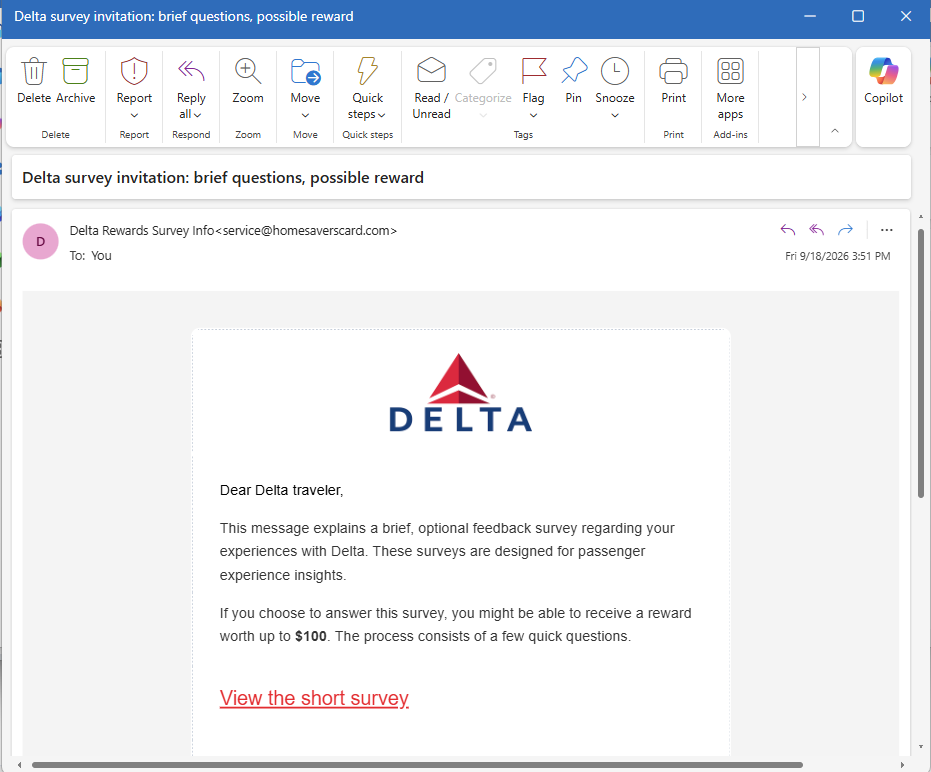The height and width of the screenshot is (772, 931).
Task: Expand the Reply all dropdown chevron
Action: pos(198,115)
